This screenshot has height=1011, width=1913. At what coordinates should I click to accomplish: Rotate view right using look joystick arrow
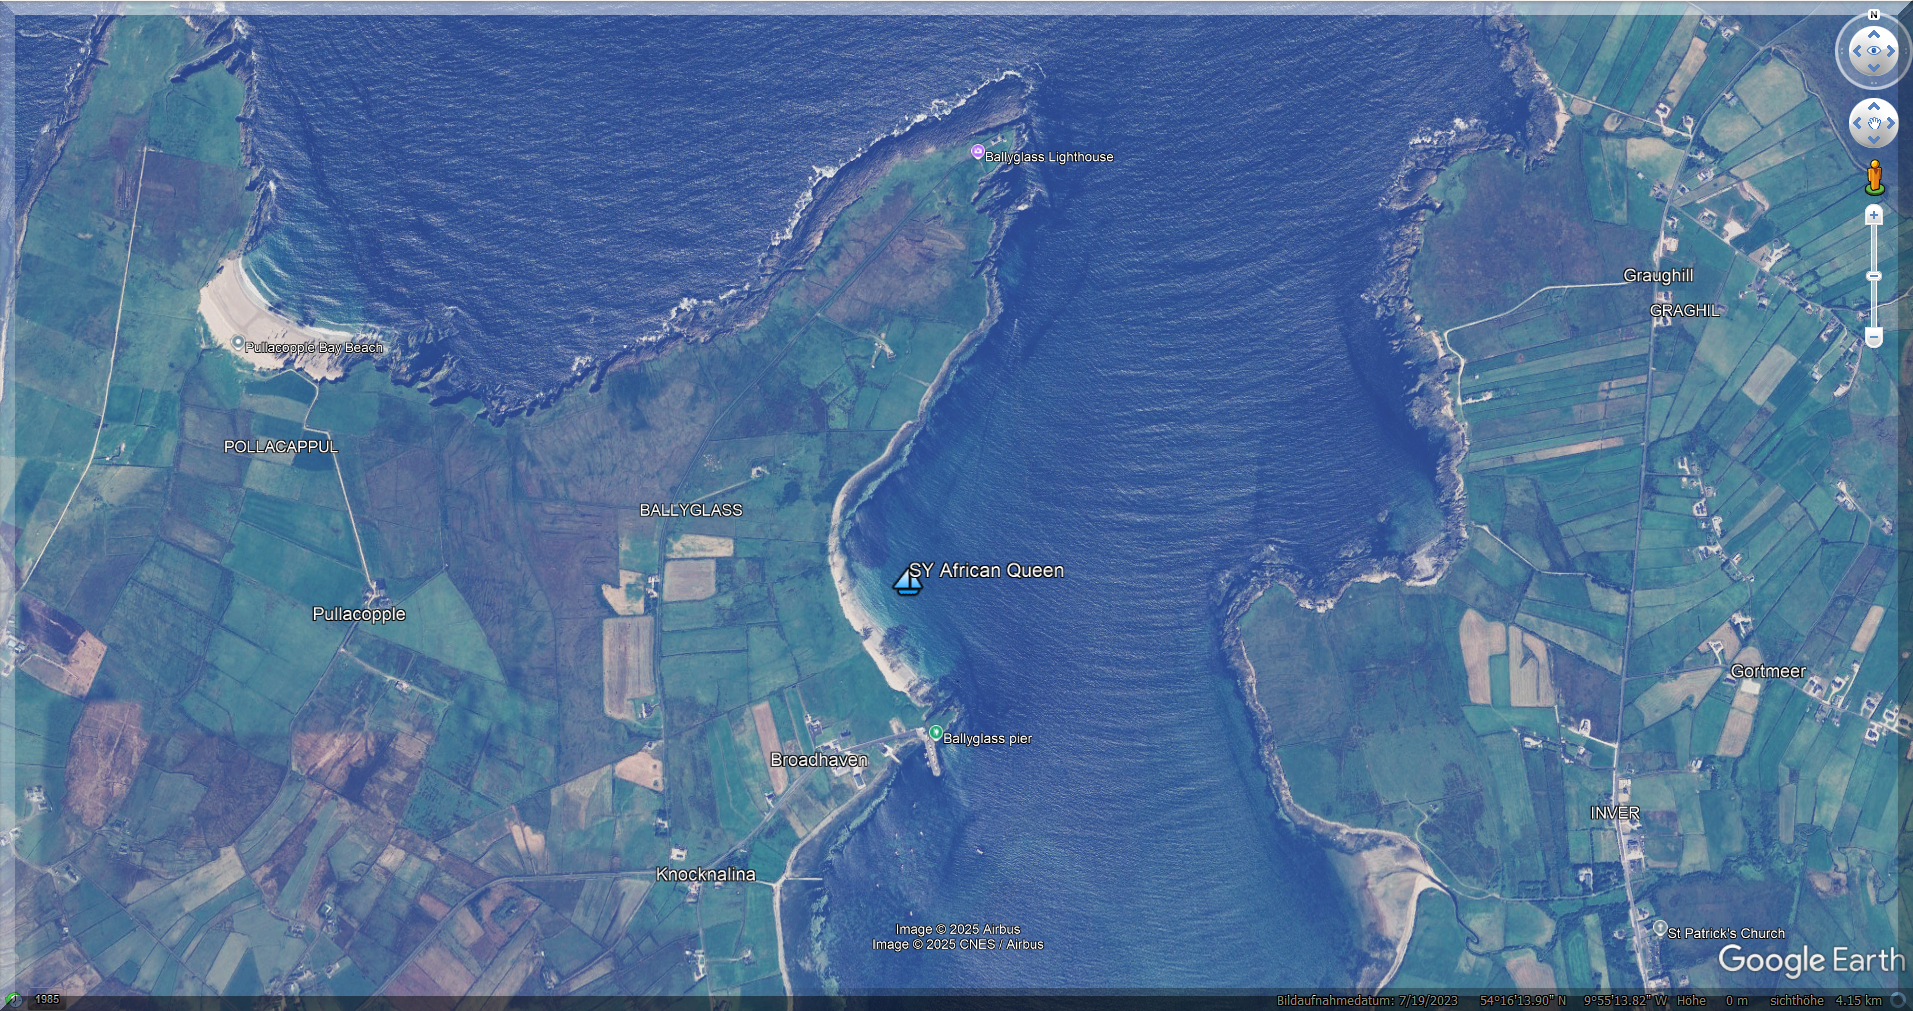tap(1891, 51)
